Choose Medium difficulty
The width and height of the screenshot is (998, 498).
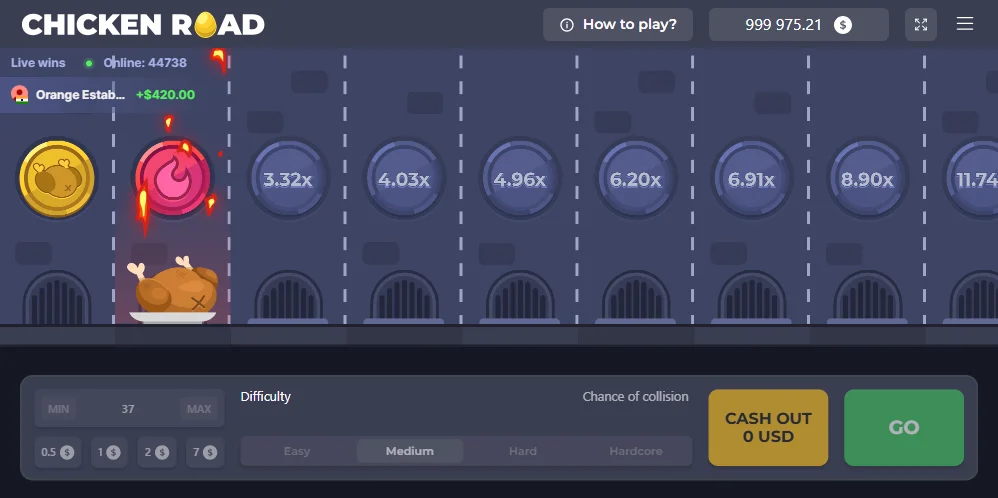(410, 451)
